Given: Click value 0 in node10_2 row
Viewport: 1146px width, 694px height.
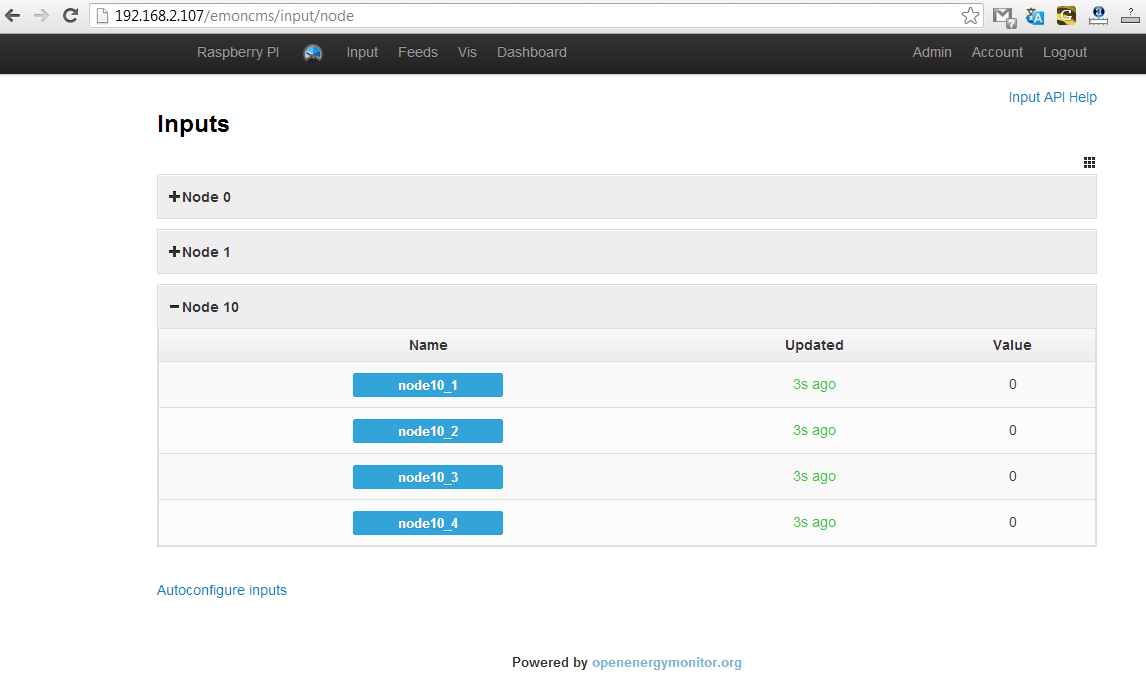Looking at the screenshot, I should (x=1012, y=430).
